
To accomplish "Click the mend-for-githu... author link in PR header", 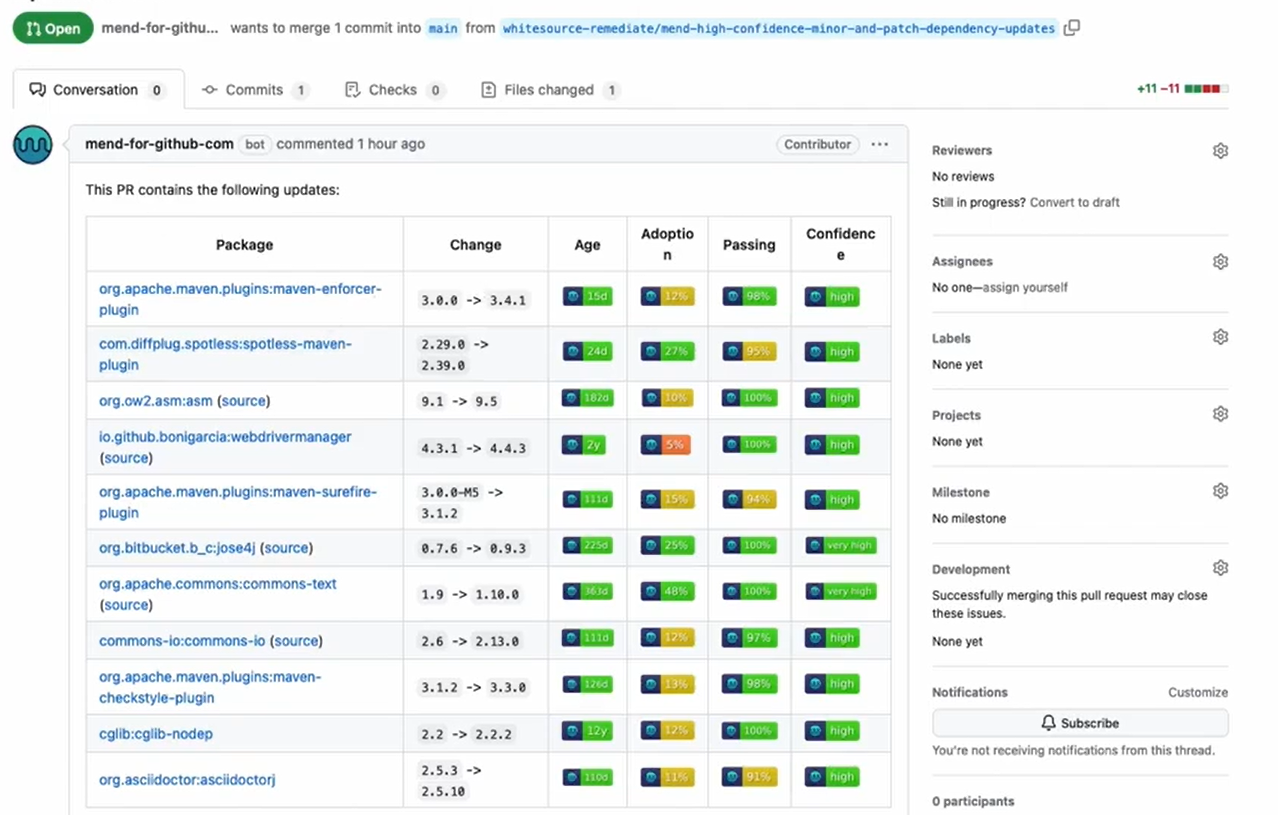I will pyautogui.click(x=160, y=28).
